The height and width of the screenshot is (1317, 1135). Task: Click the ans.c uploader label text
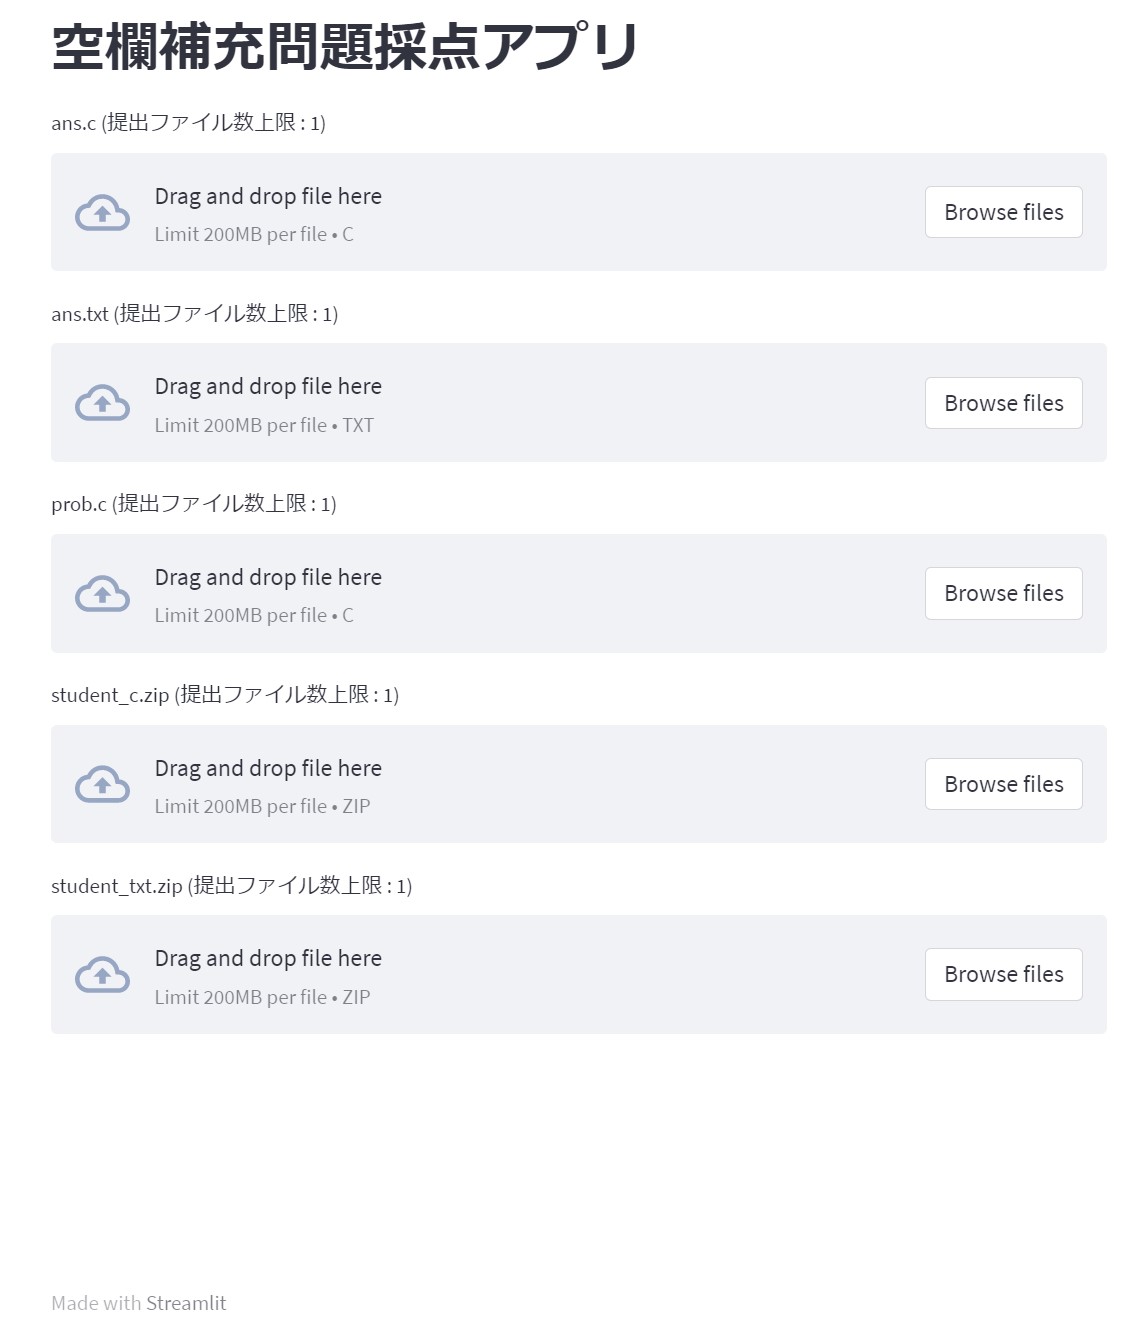point(188,123)
